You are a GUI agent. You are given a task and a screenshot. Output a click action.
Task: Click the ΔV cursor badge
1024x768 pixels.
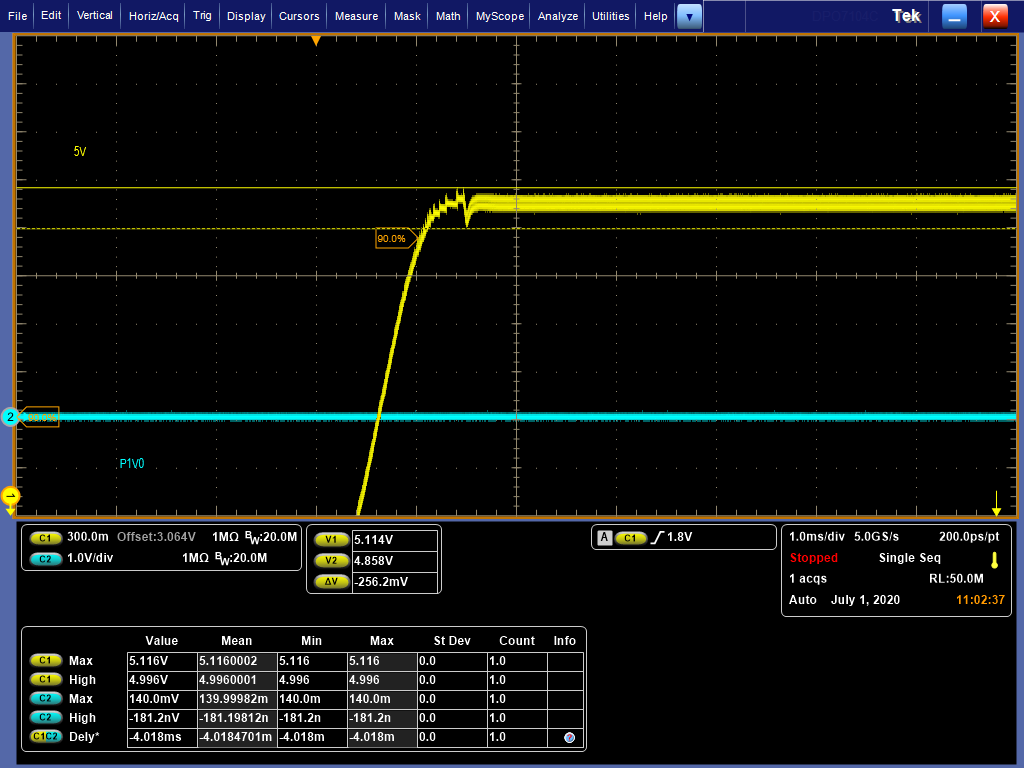tap(331, 581)
